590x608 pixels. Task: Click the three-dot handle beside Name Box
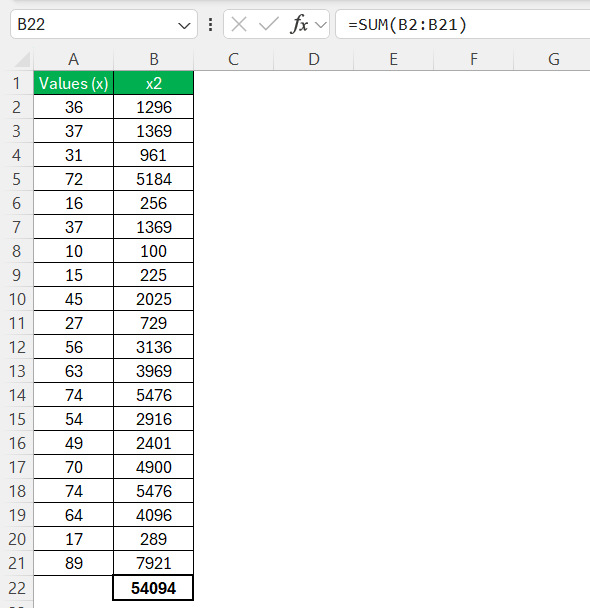click(x=210, y=24)
